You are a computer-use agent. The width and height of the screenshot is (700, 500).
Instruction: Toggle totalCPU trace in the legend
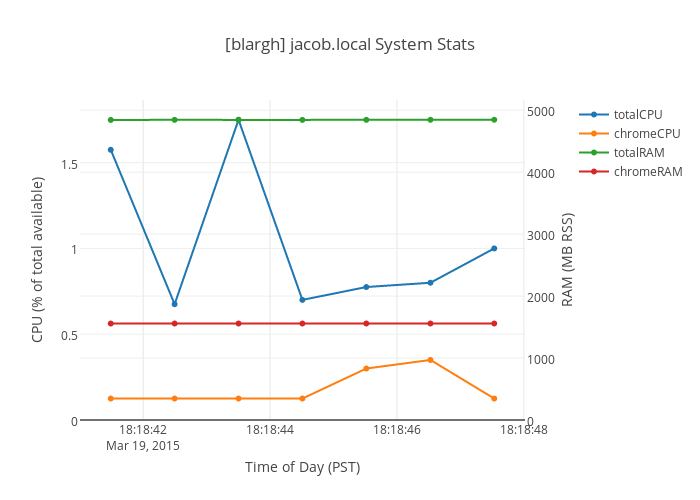click(638, 115)
